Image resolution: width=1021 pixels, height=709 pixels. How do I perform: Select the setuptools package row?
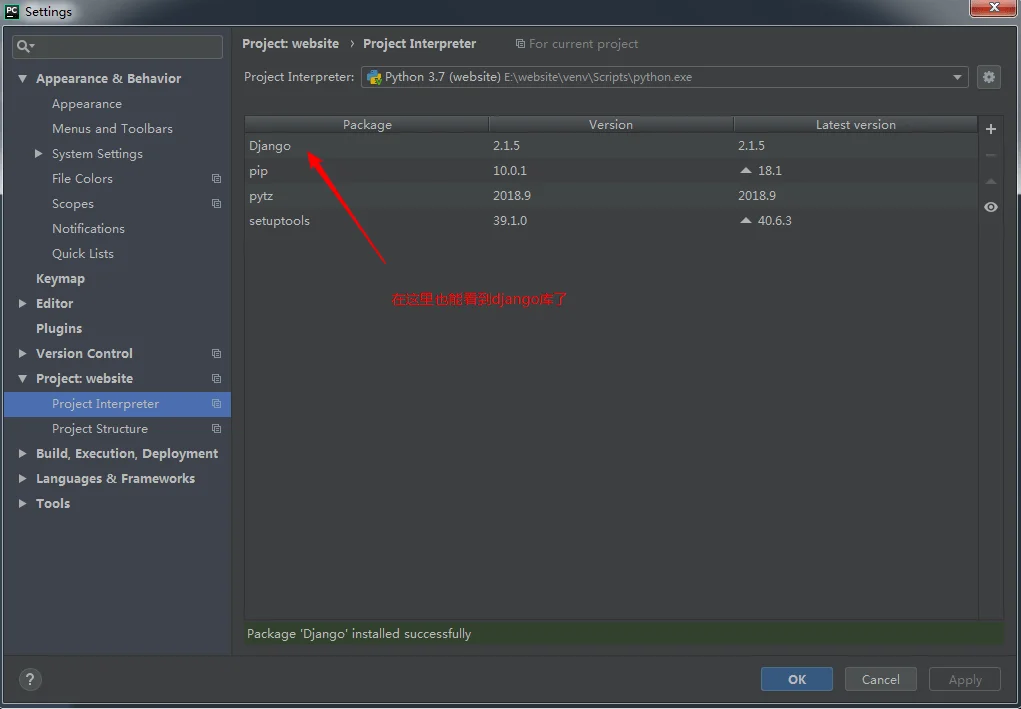(x=611, y=221)
